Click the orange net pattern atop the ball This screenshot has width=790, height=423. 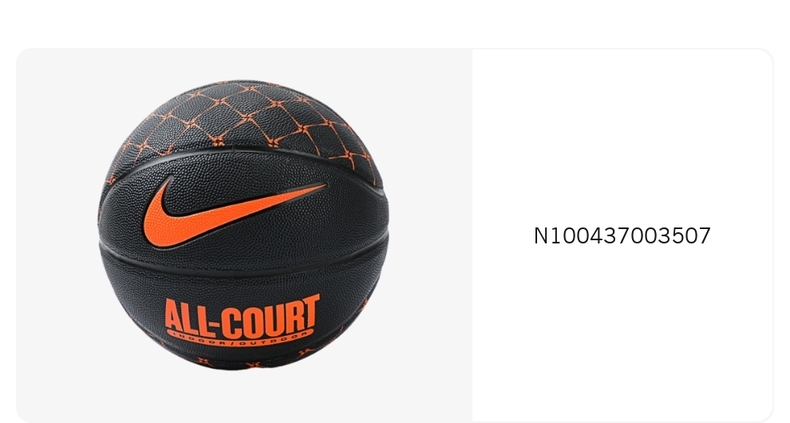coord(242,118)
